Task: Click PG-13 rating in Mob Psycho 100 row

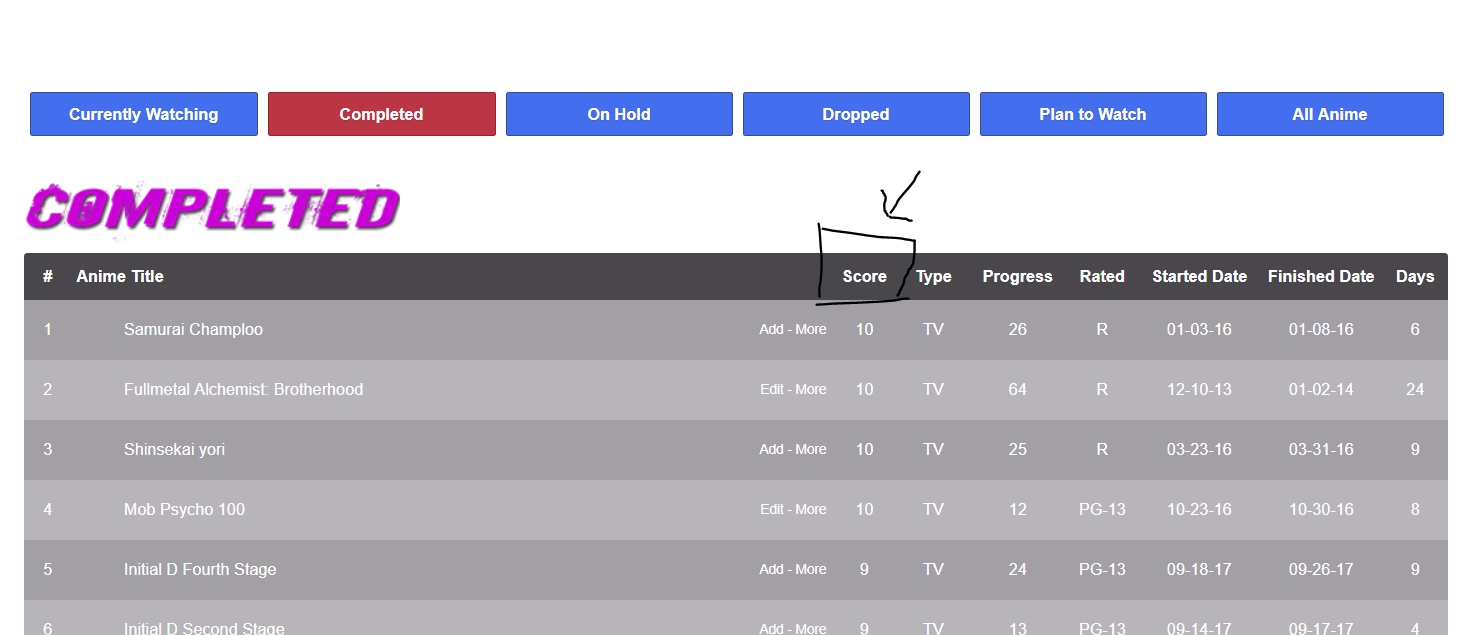Action: 1102,509
